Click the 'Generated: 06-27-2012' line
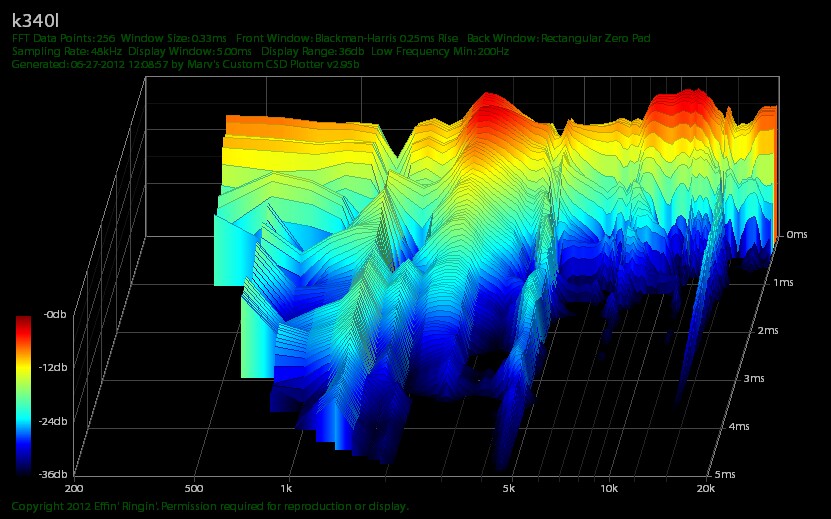 tap(185, 64)
